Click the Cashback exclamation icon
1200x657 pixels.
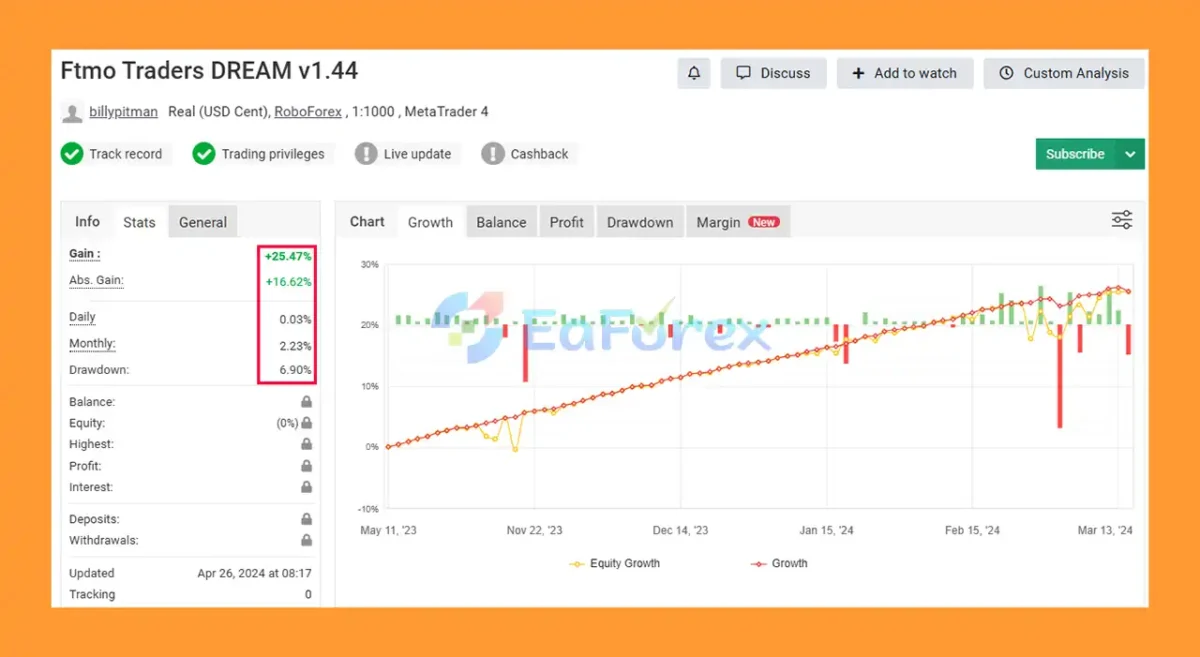[493, 154]
